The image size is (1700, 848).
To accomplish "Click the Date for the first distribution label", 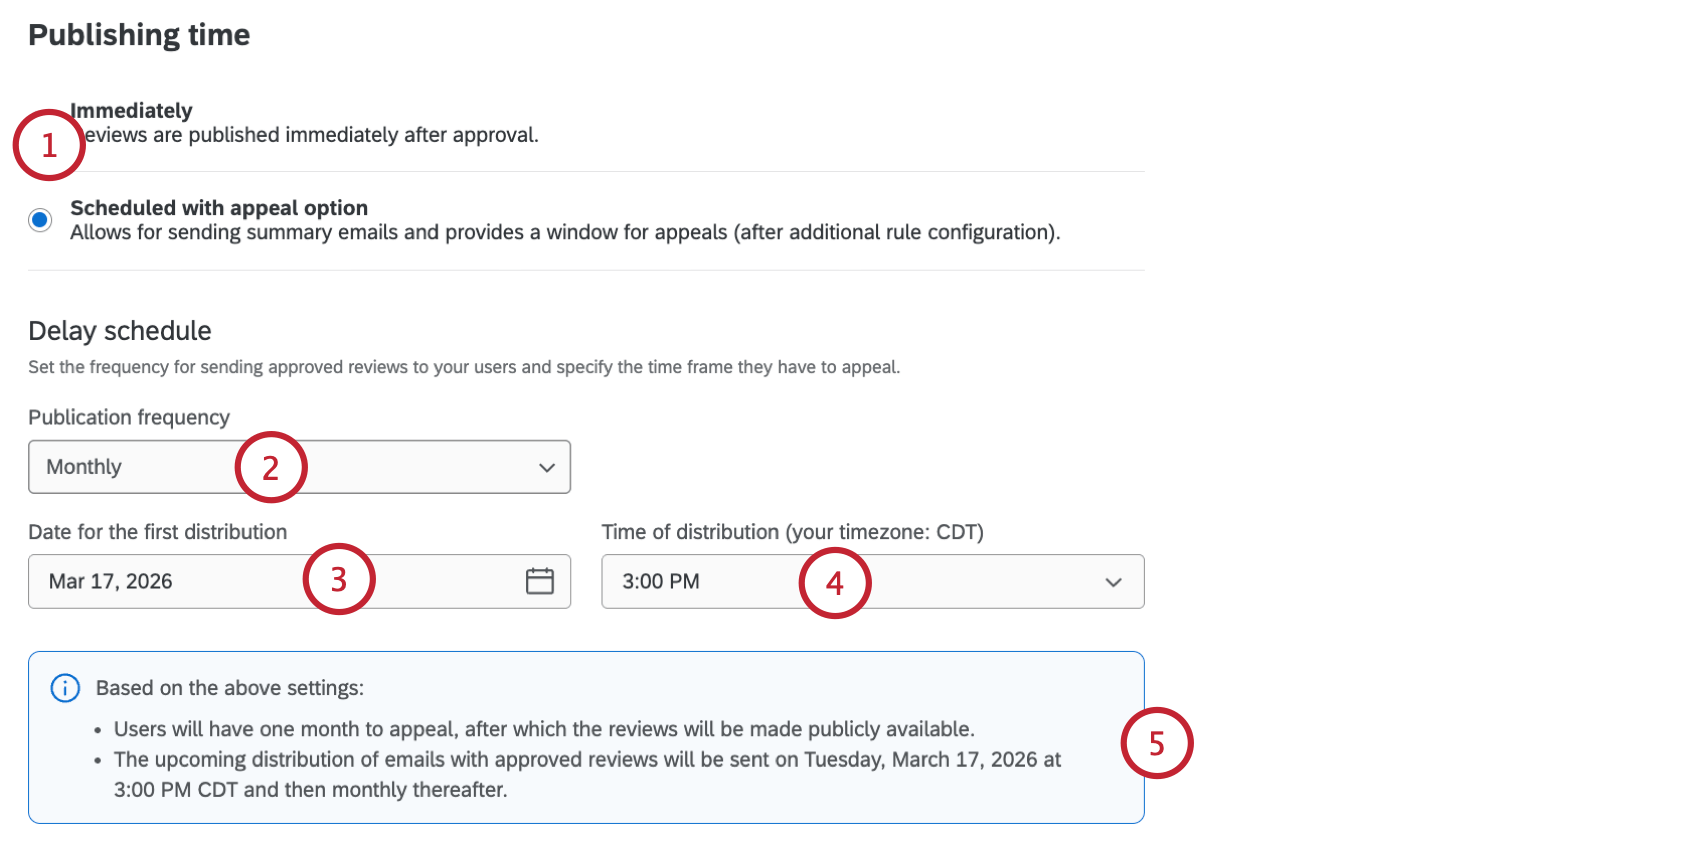I will pos(157,531).
